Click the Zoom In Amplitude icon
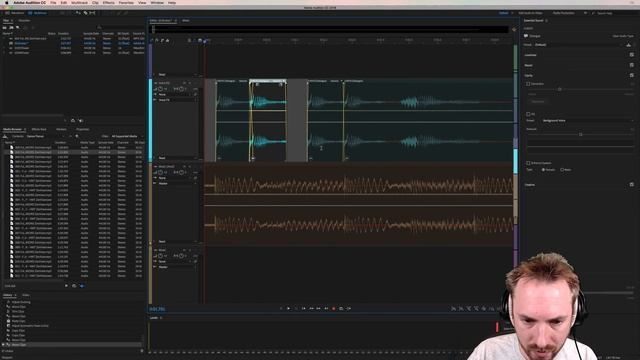This screenshot has height=360, width=640. click(453, 309)
